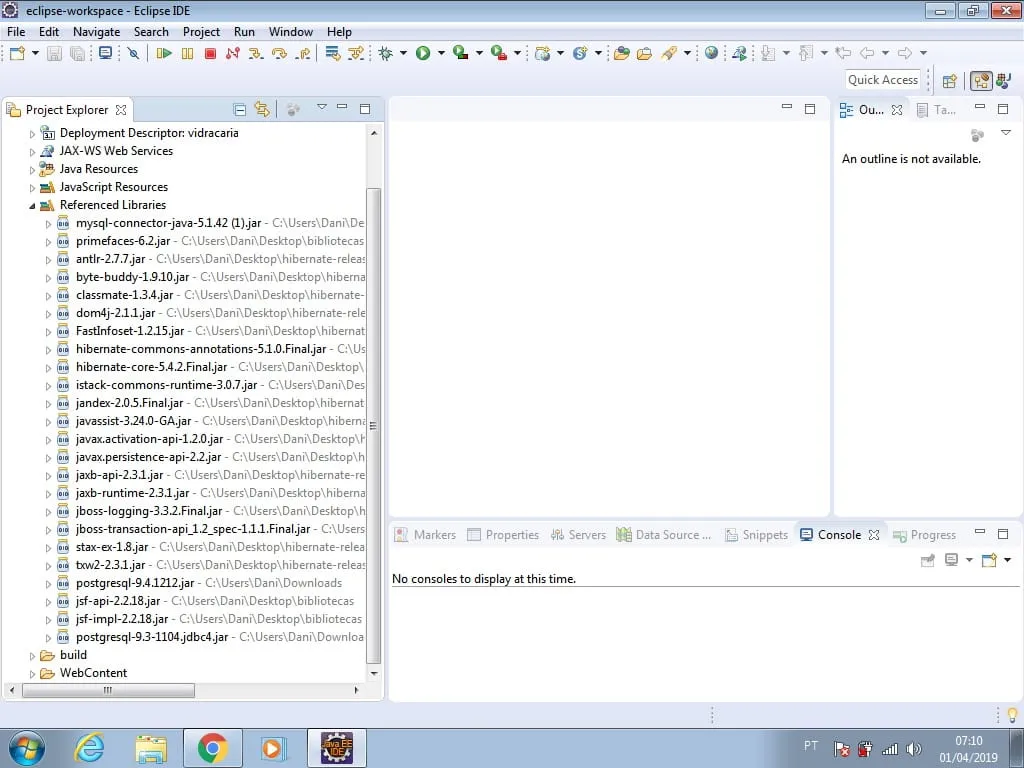Click the Resume debug toolbar icon
Screen dimensions: 1024x768
point(164,54)
